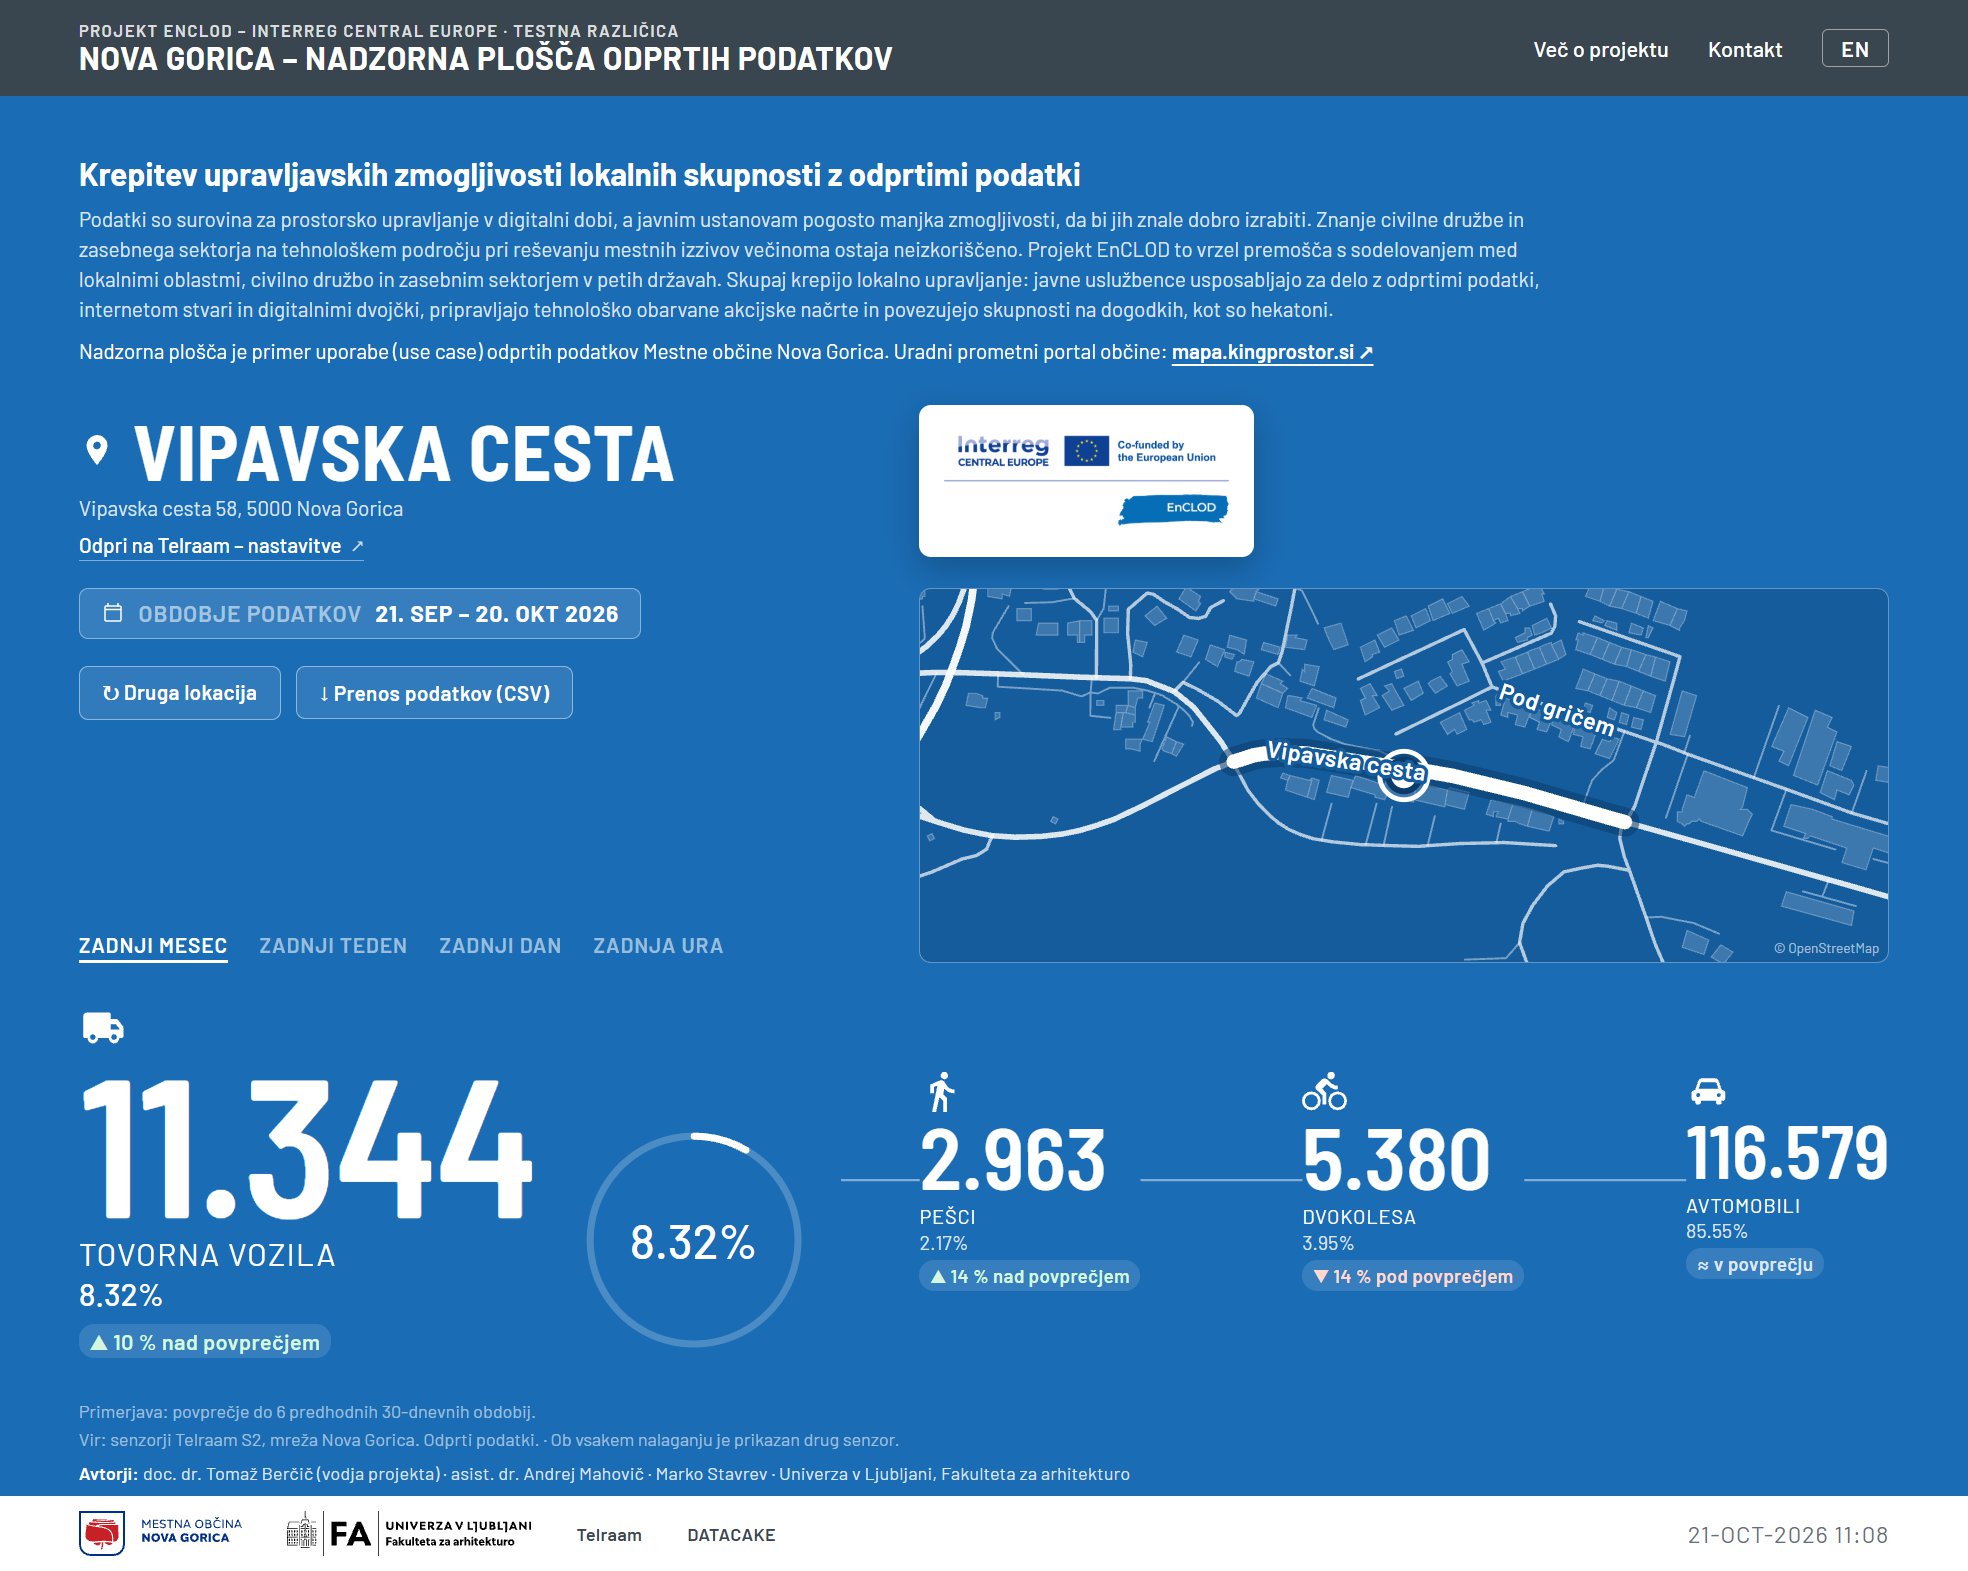The height and width of the screenshot is (1571, 1968).
Task: Click the '≈ v povprečju' car badge
Action: (1755, 1265)
